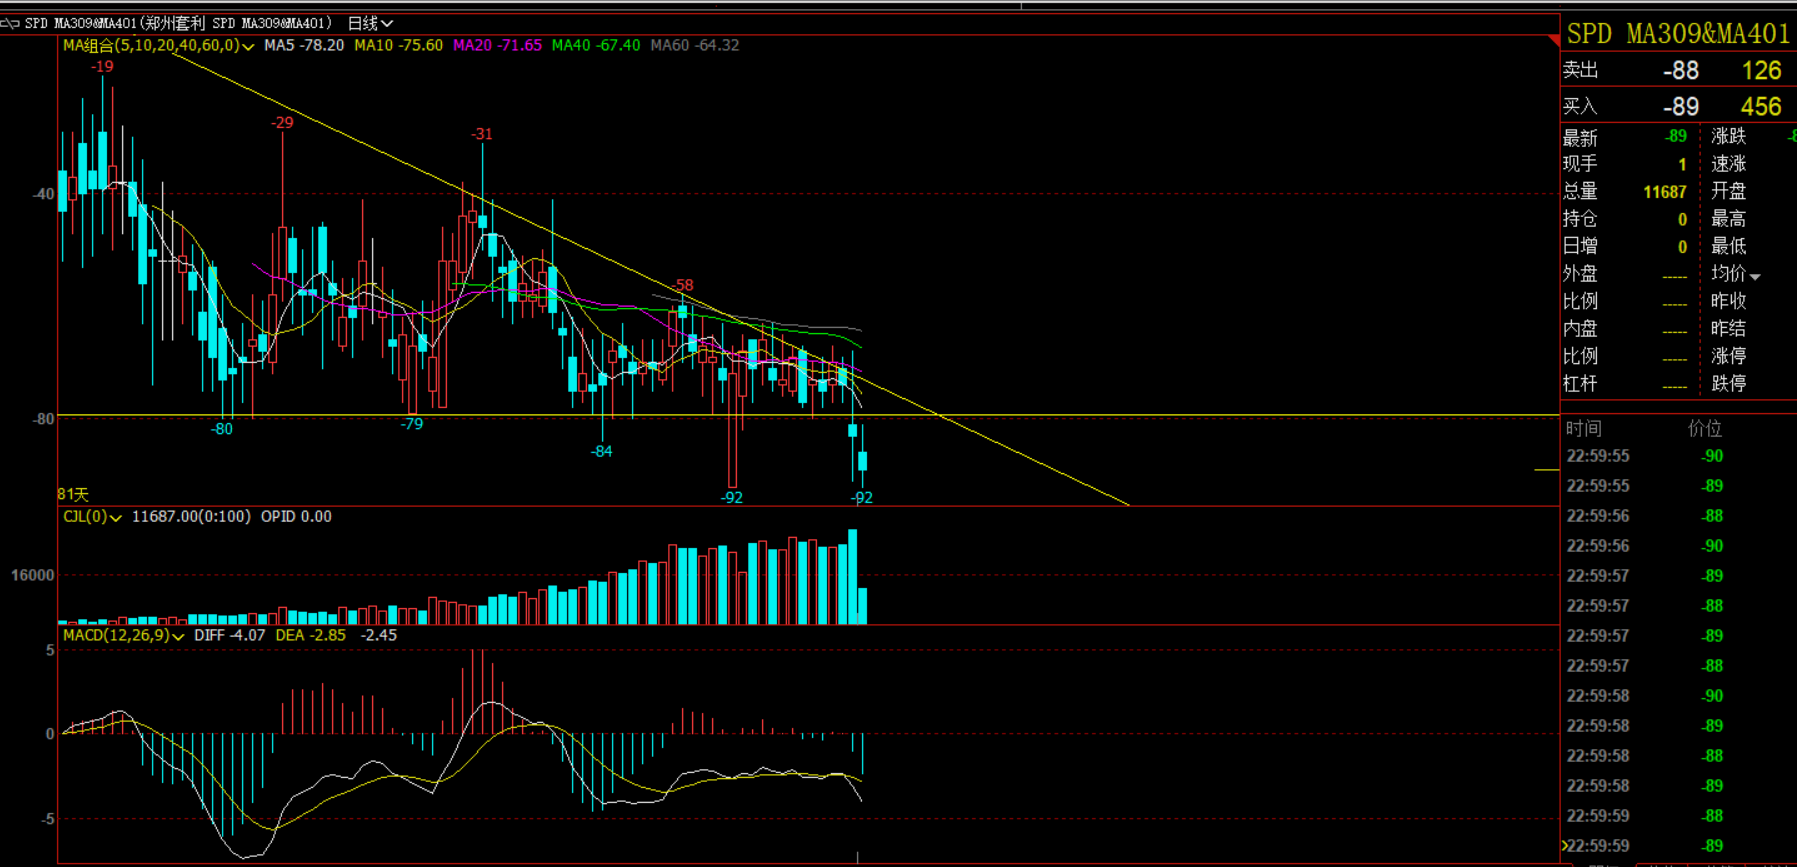The width and height of the screenshot is (1797, 867).
Task: Click the latest cyan volume bar
Action: 862,606
